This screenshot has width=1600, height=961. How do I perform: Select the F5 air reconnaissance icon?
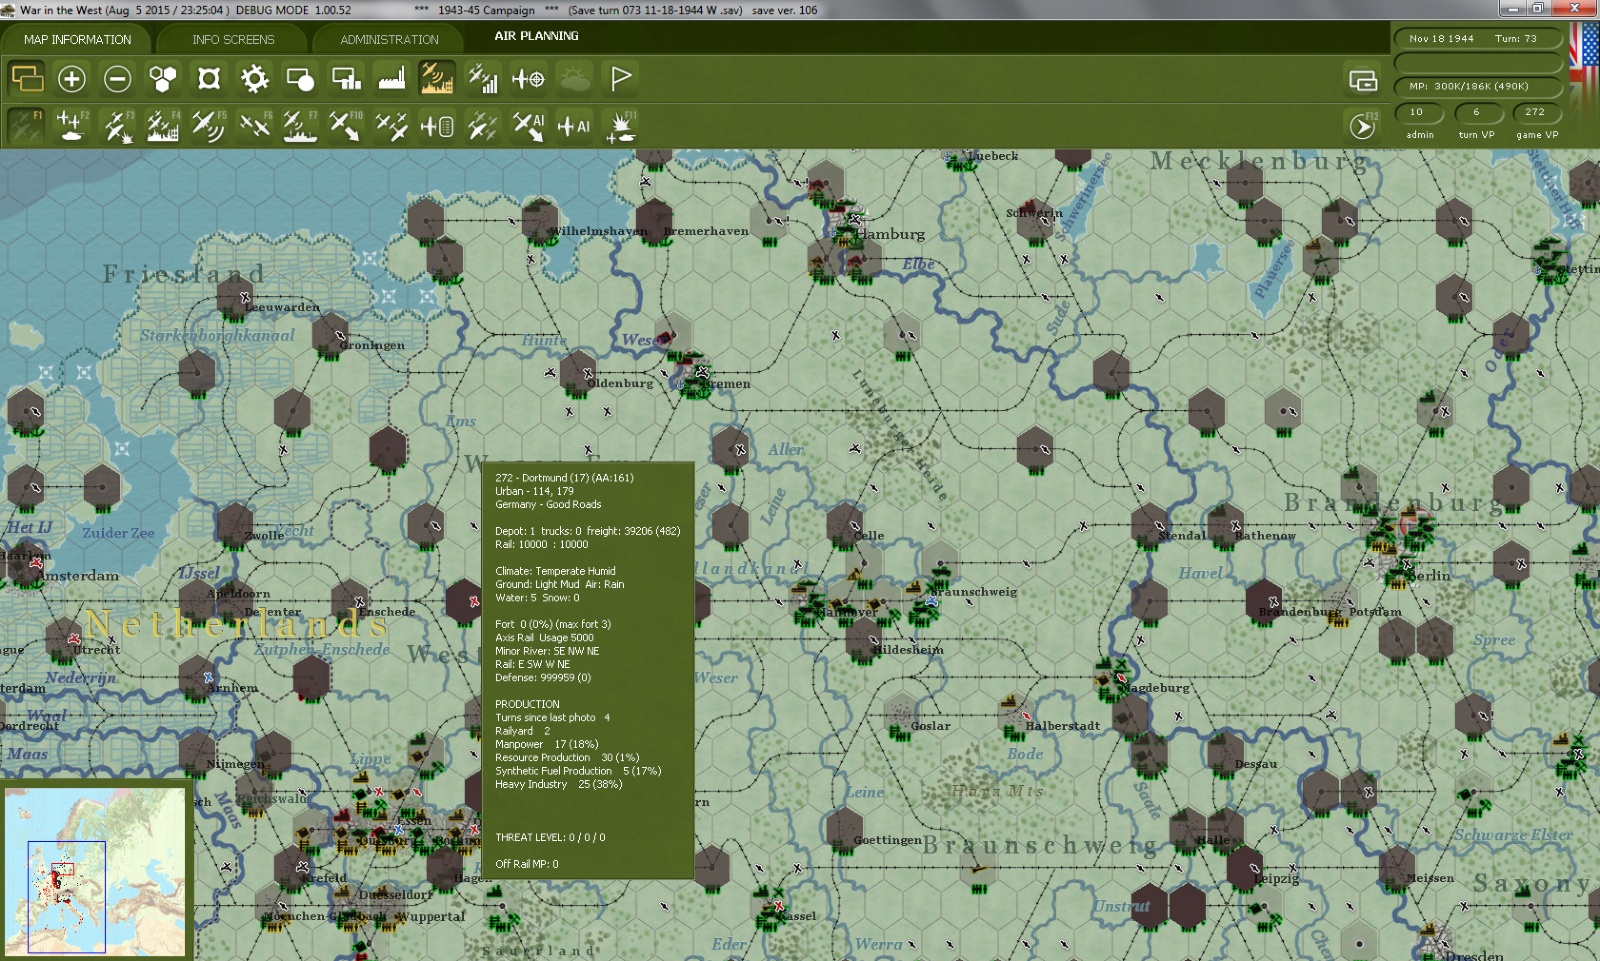208,127
